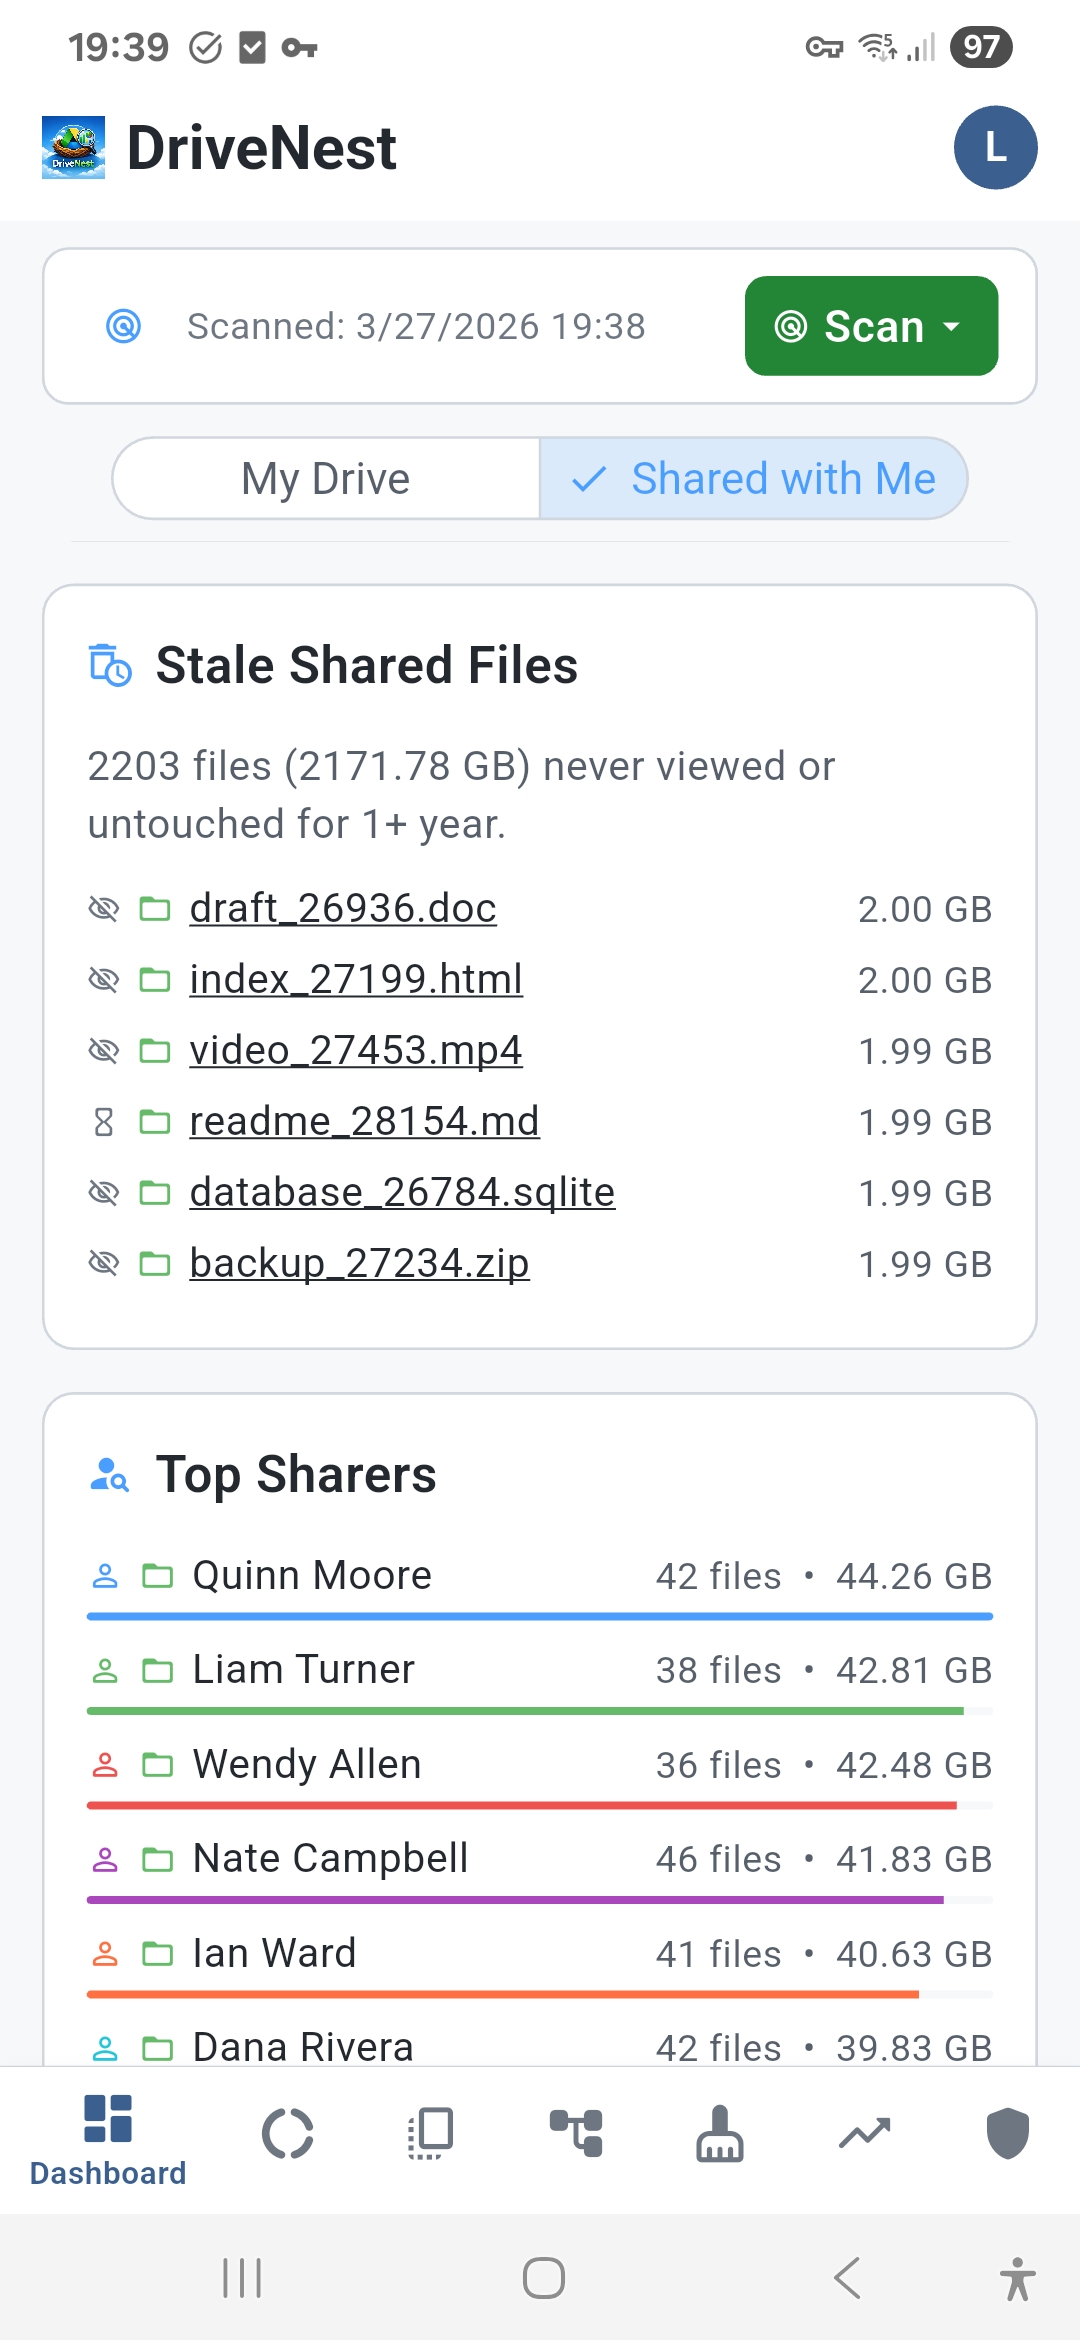The height and width of the screenshot is (2340, 1080).
Task: Open the duplicate files navigation tab
Action: [432, 2134]
